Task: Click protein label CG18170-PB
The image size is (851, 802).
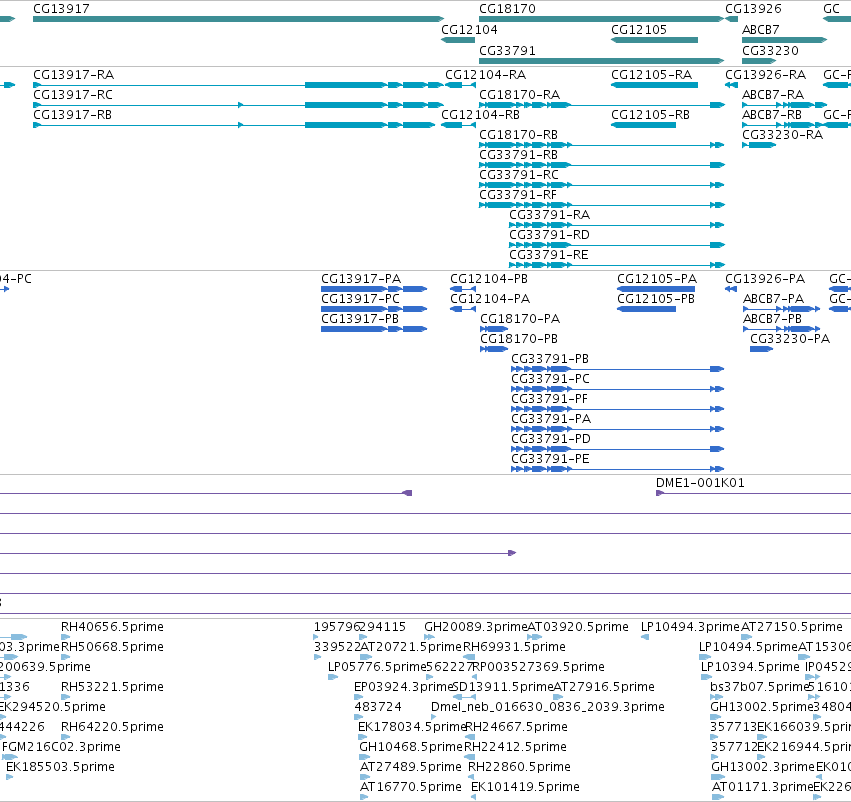Action: 519,339
